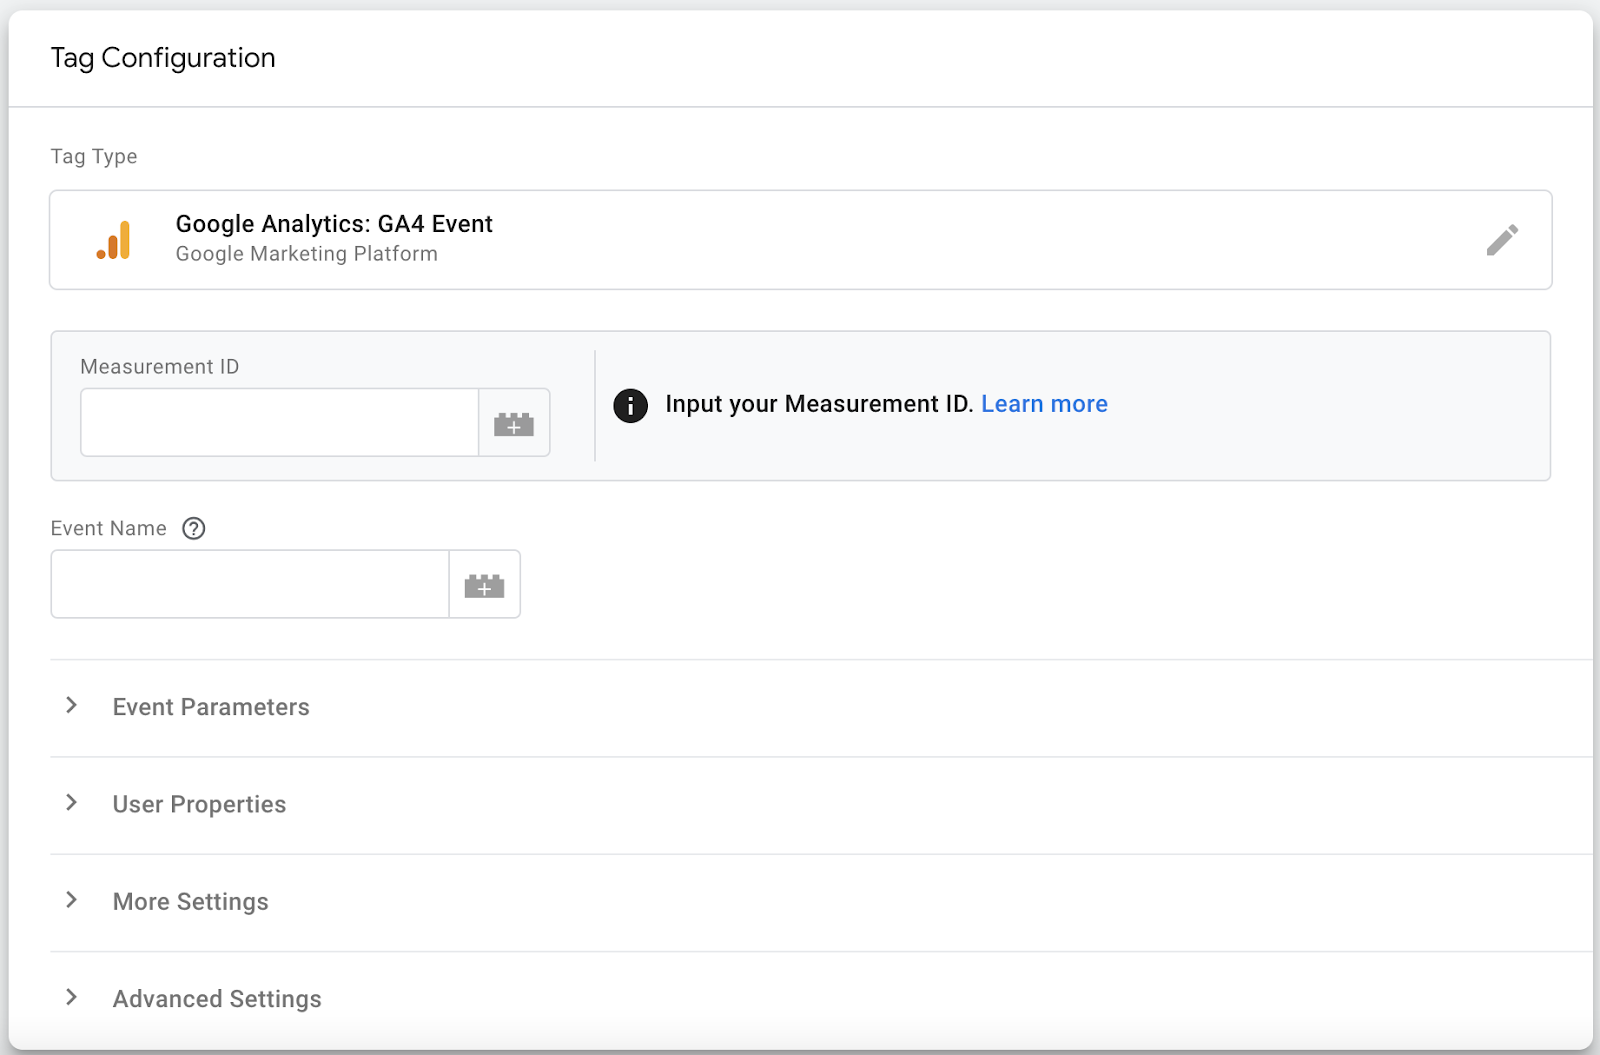Screen dimensions: 1600x1055
Task: Open the Learn more link
Action: pyautogui.click(x=1044, y=404)
